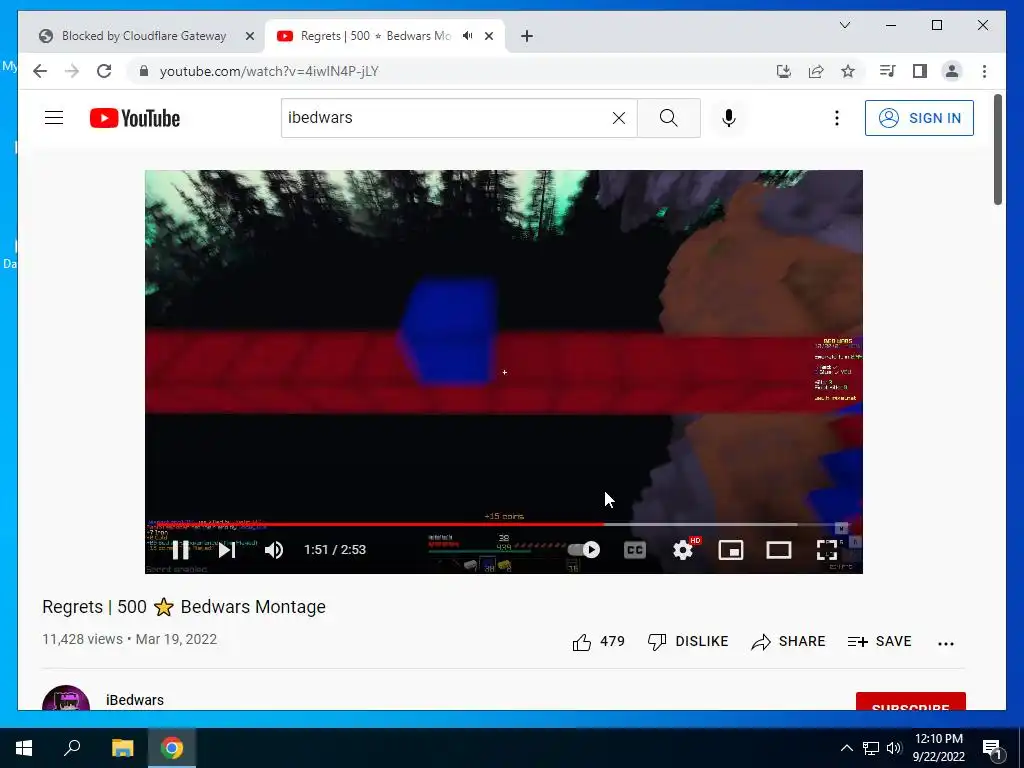Open Windows taskbar search

pyautogui.click(x=72, y=748)
